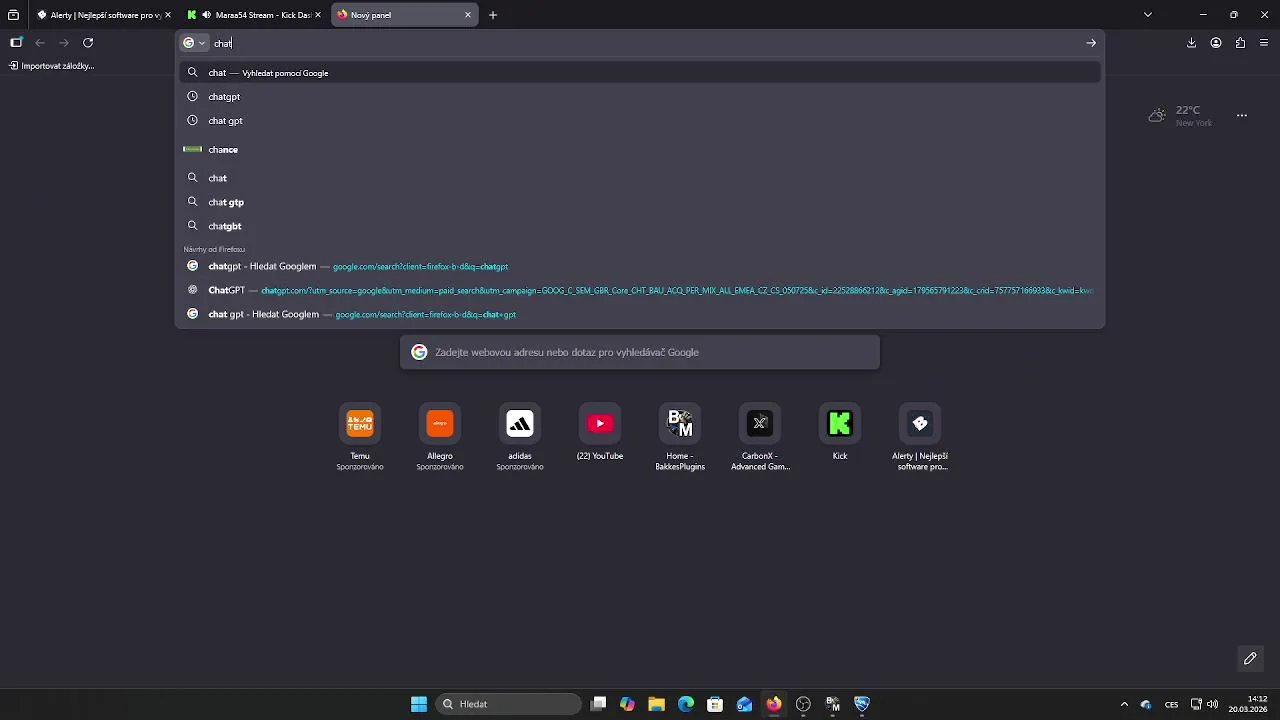Show hidden system tray icons
Image resolution: width=1280 pixels, height=720 pixels.
pyautogui.click(x=1124, y=704)
